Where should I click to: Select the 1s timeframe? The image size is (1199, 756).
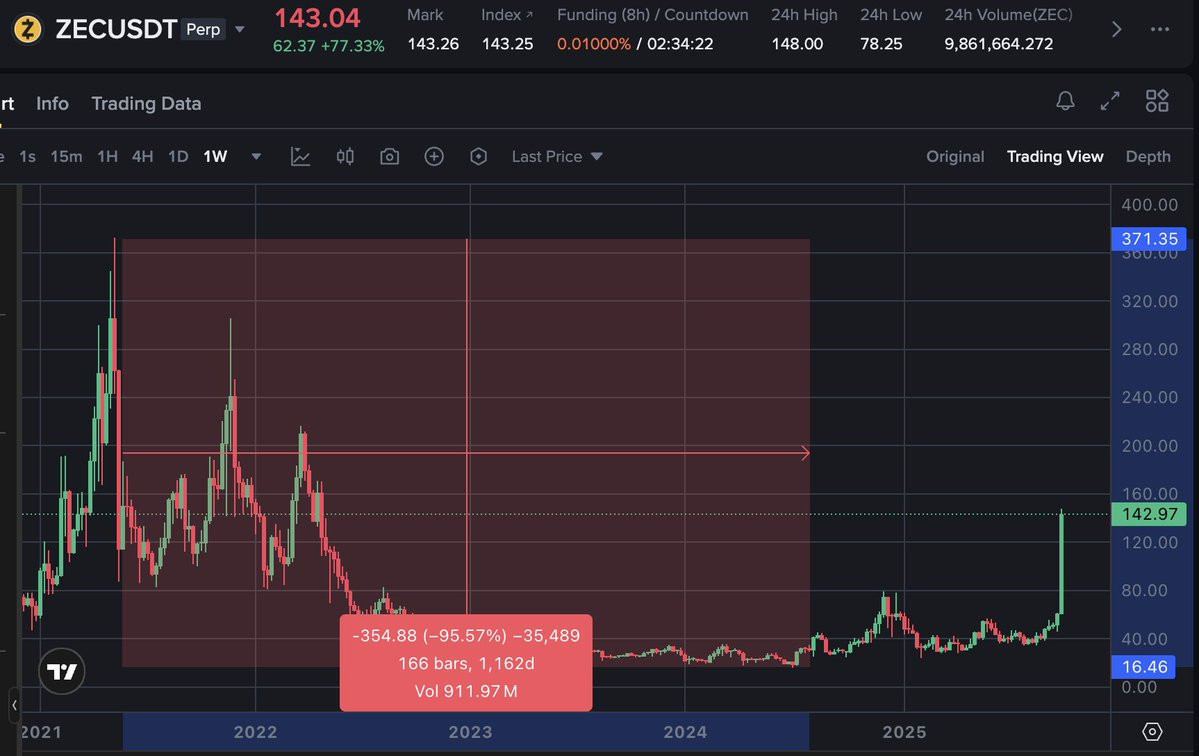click(x=28, y=157)
